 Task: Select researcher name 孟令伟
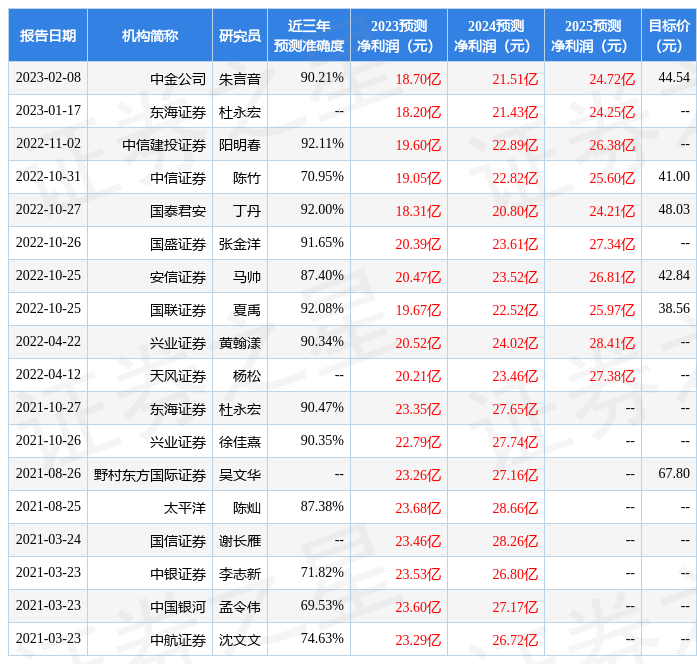point(240,607)
